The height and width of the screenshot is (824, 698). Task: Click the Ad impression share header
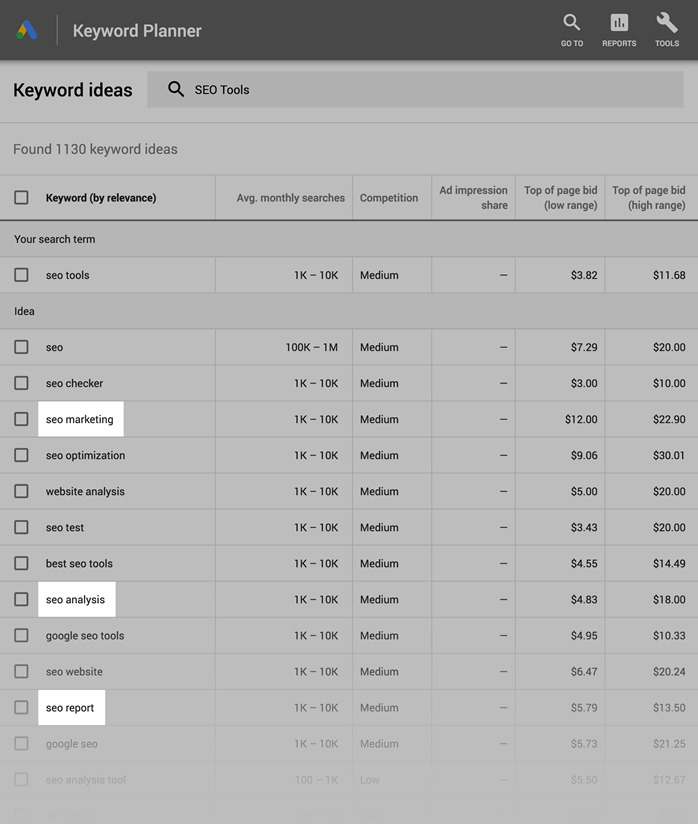(474, 198)
